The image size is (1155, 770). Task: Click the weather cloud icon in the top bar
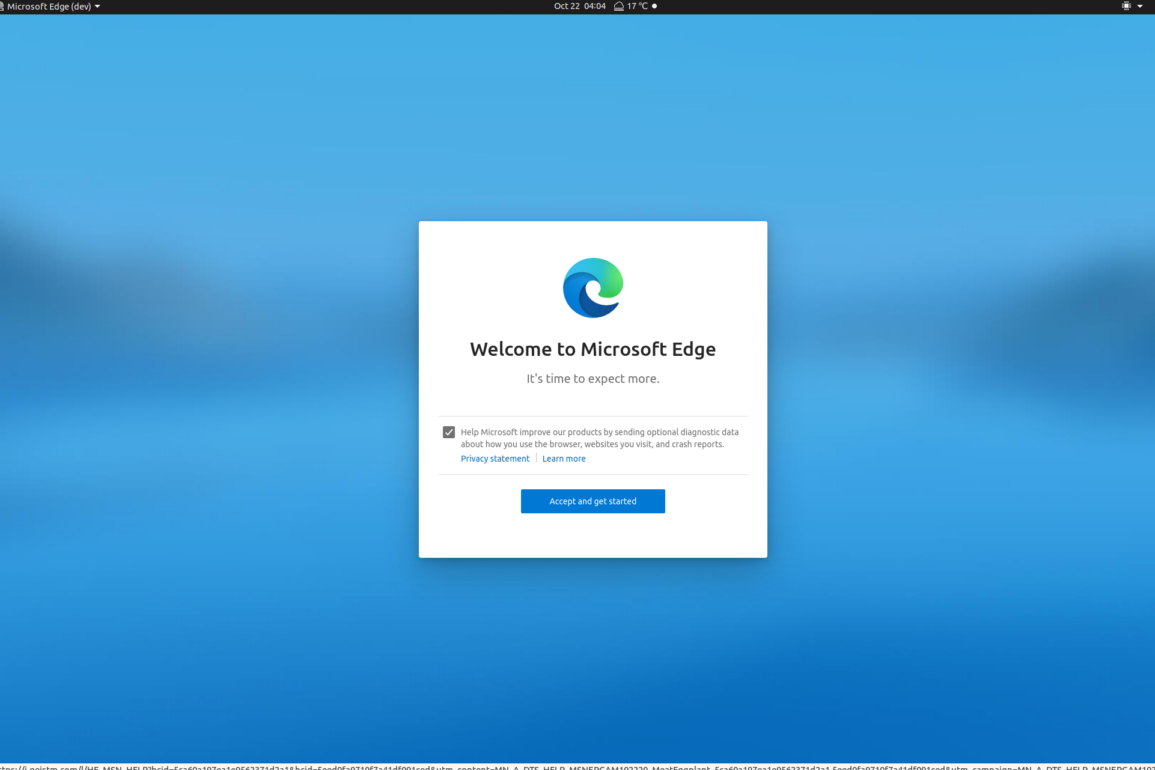619,6
